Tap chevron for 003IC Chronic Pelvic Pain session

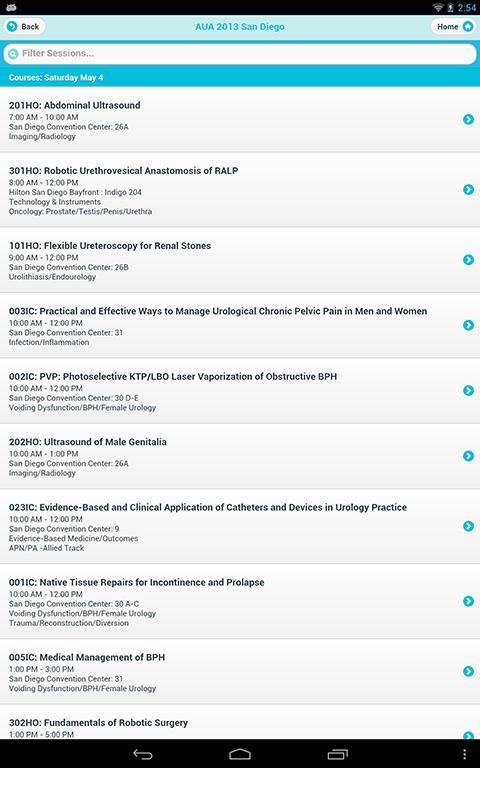468,325
